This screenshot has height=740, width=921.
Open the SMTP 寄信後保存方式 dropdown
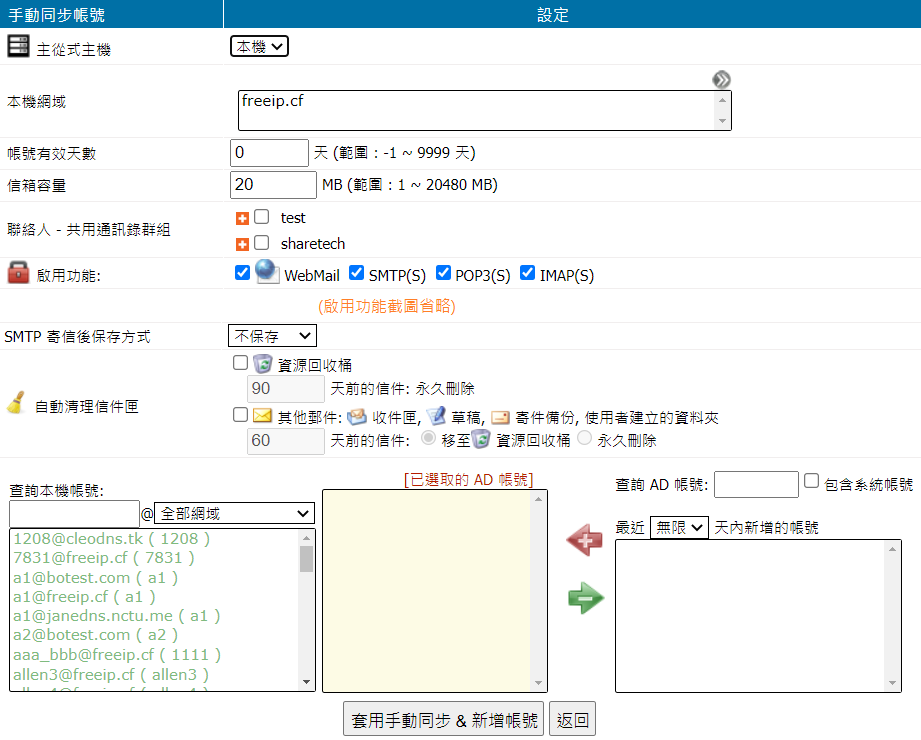(272, 336)
